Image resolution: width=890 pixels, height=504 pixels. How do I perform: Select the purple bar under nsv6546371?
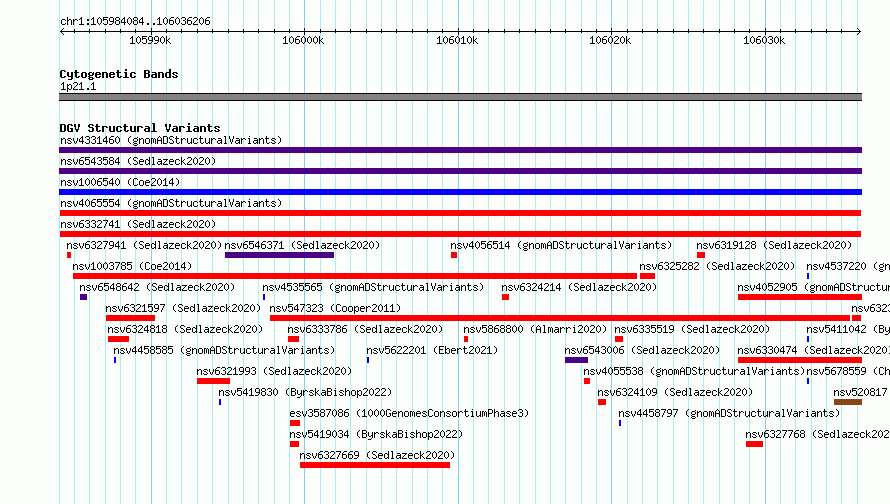pos(279,255)
